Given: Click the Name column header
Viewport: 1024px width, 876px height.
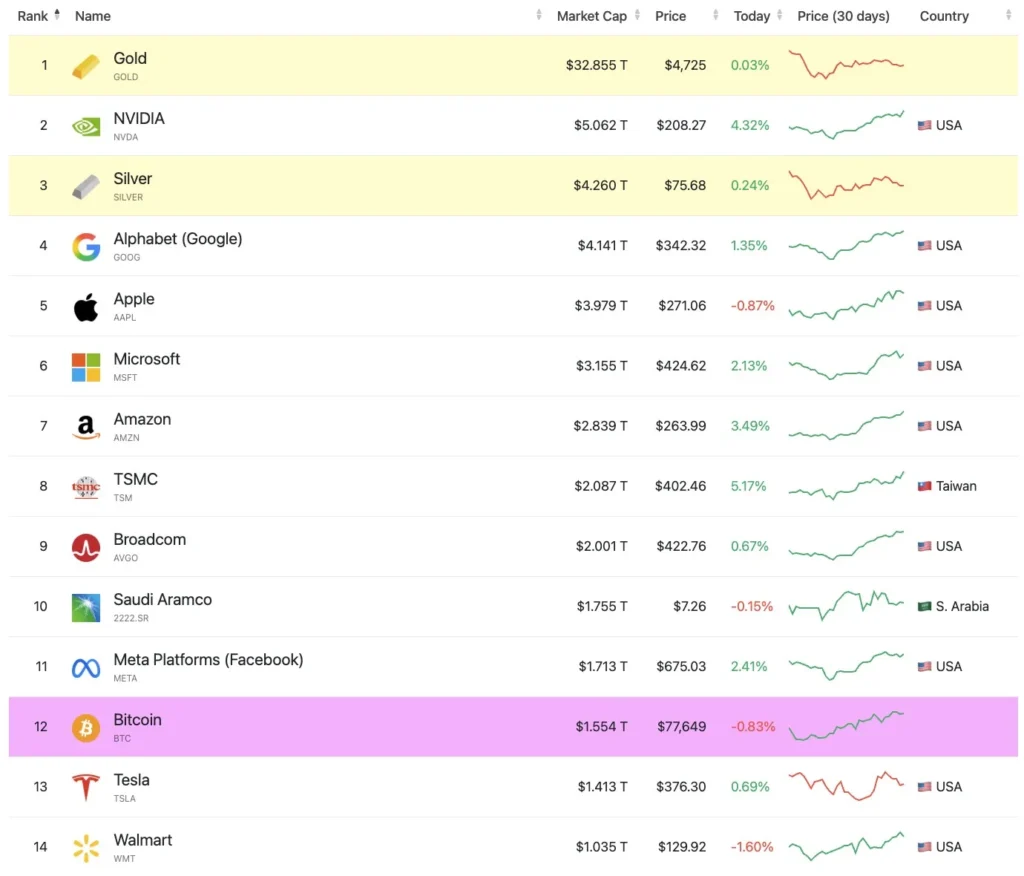Looking at the screenshot, I should pyautogui.click(x=93, y=16).
